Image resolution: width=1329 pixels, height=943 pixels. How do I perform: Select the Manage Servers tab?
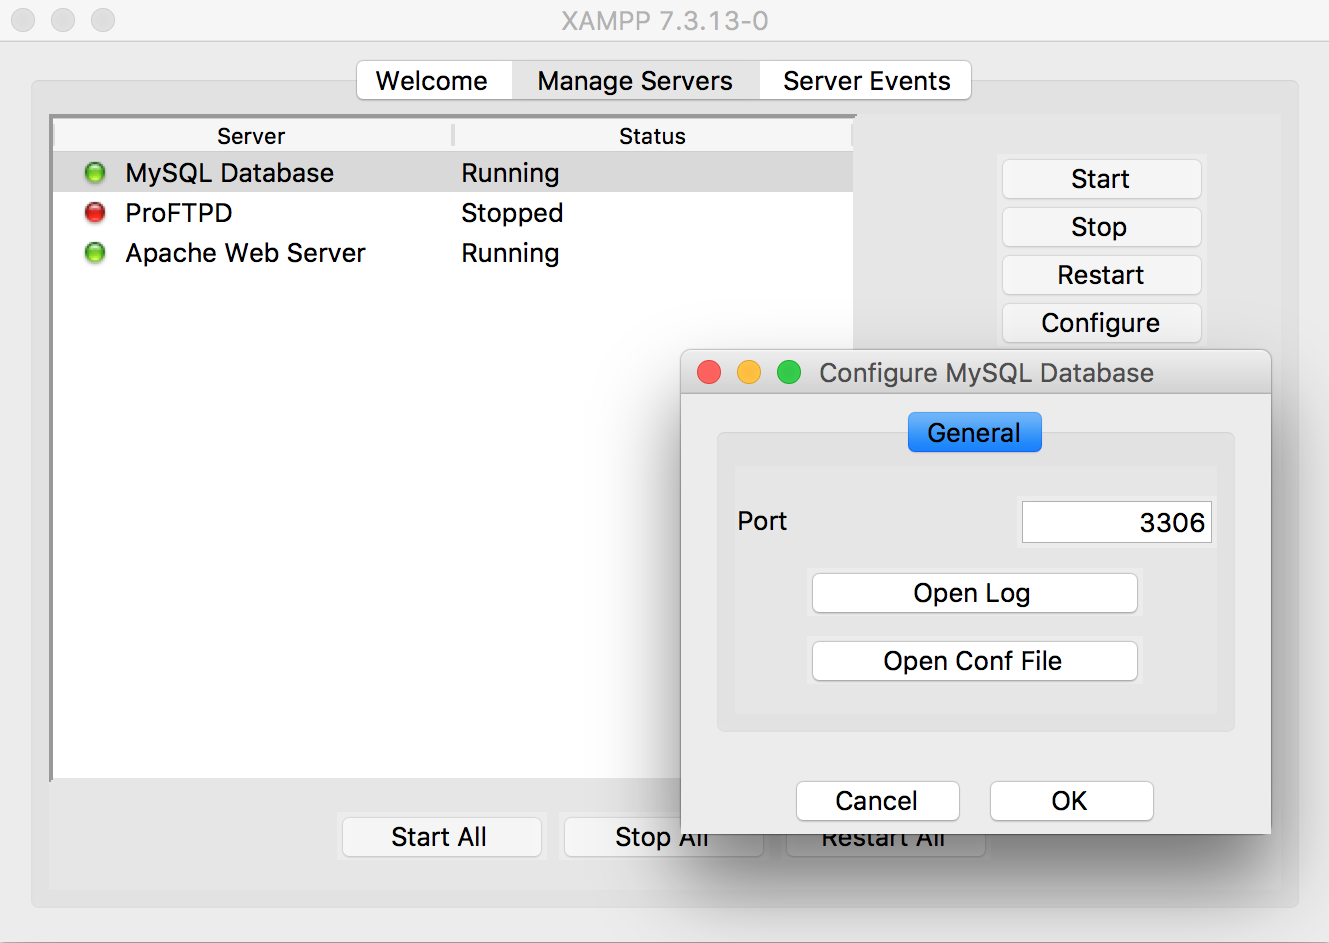[635, 81]
